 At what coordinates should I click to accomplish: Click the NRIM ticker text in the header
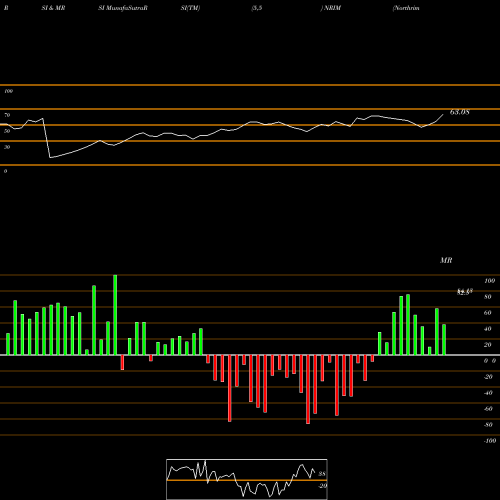pos(332,8)
